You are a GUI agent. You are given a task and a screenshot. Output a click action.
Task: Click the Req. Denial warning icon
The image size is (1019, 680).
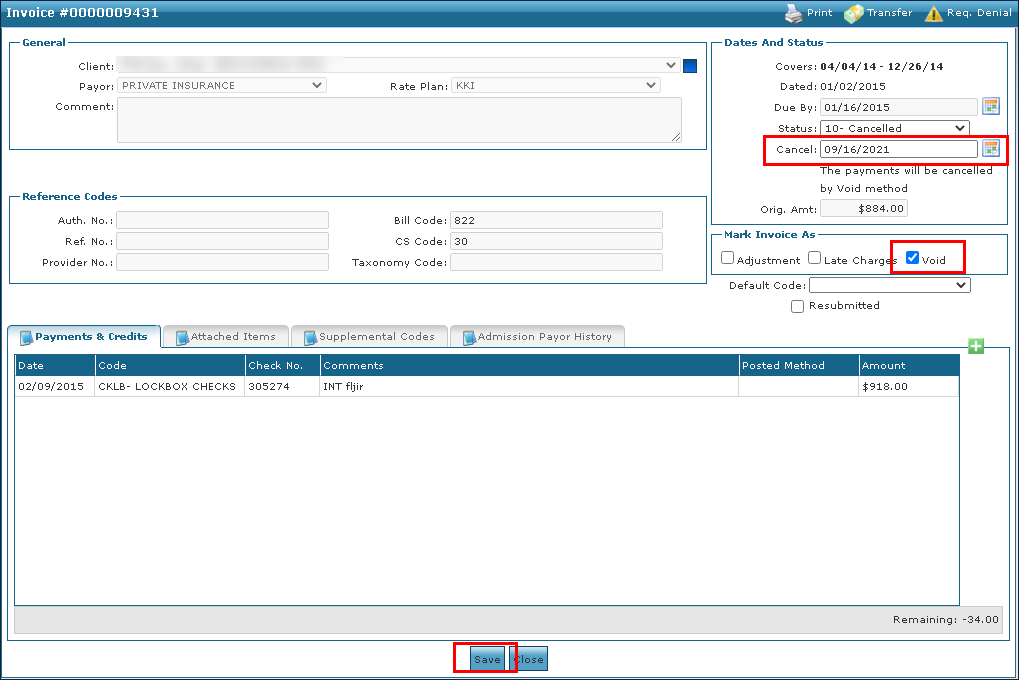pos(933,13)
